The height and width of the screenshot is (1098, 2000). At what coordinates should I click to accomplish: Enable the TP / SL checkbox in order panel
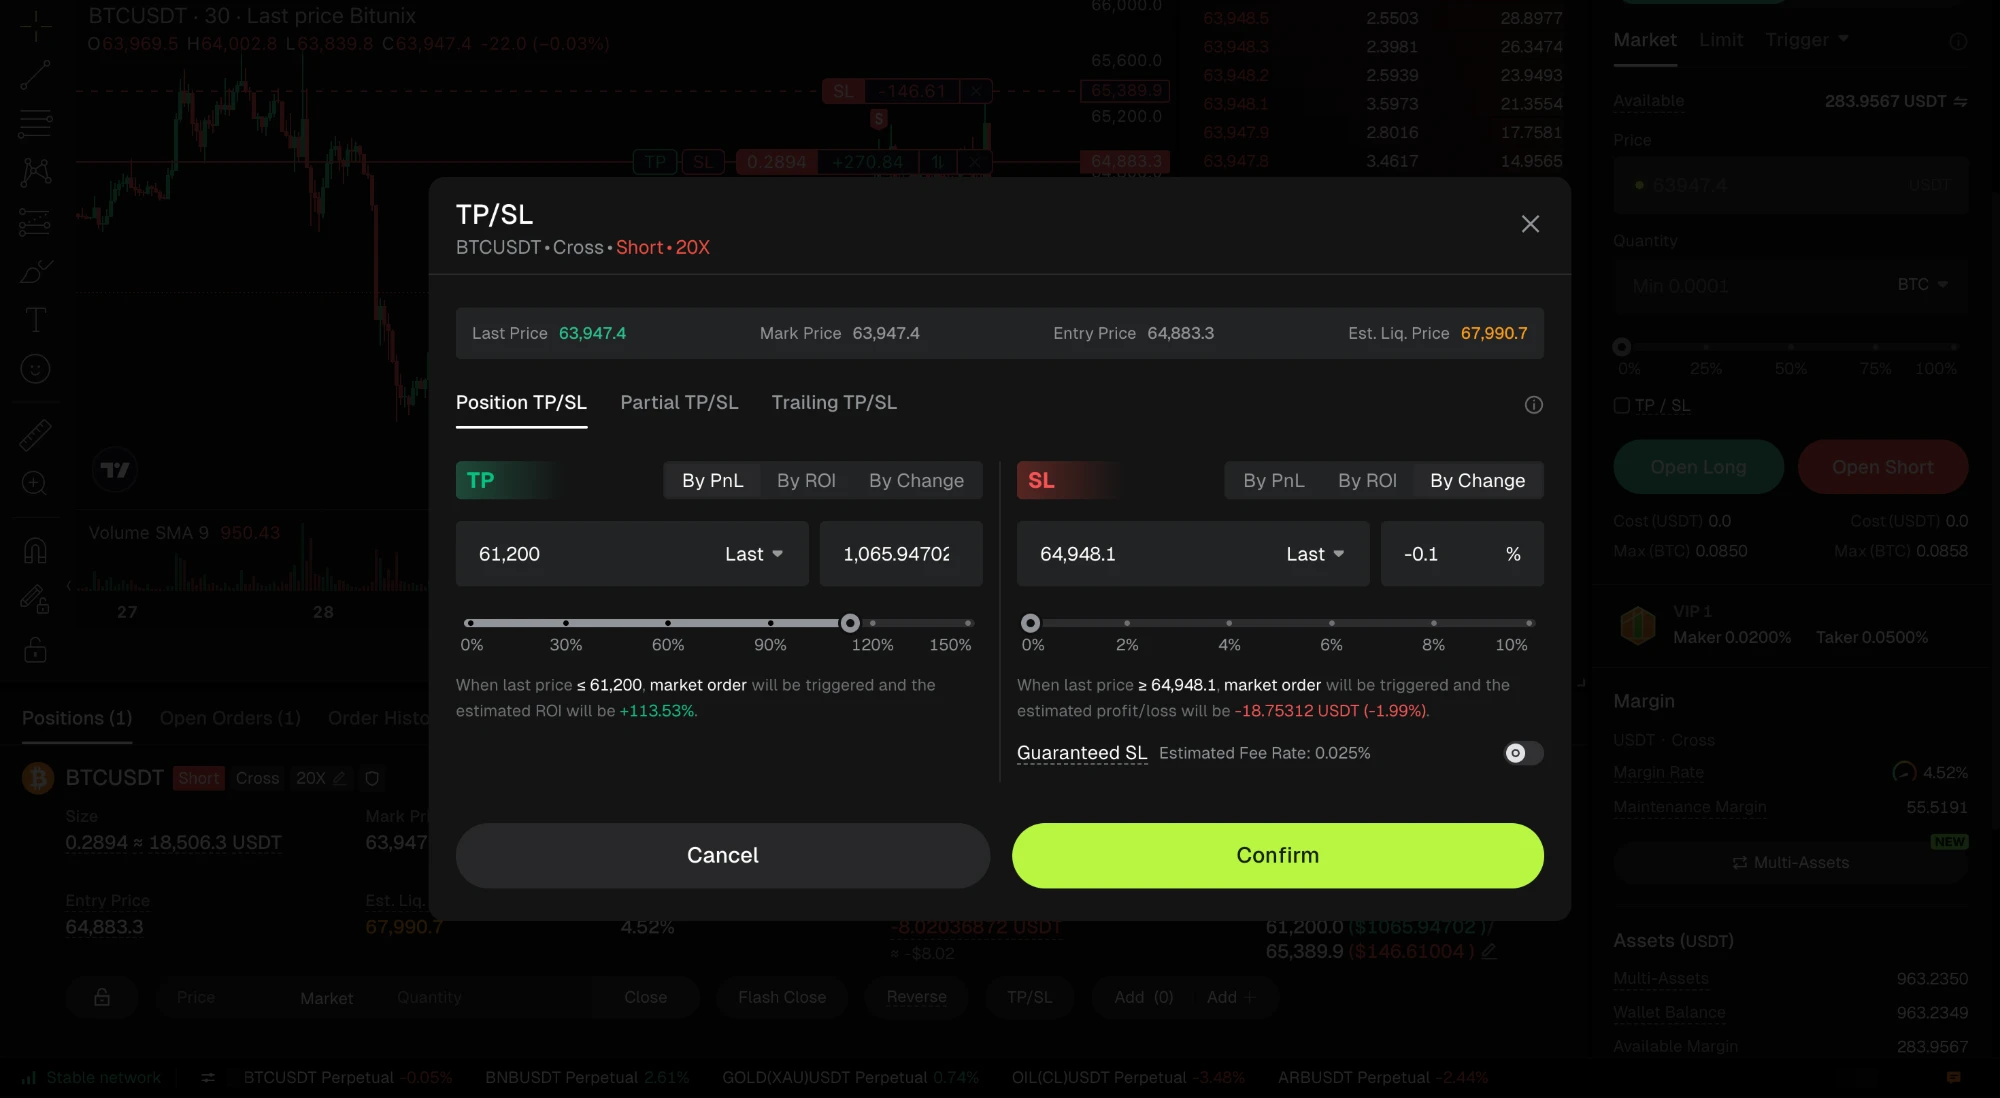[x=1622, y=405]
